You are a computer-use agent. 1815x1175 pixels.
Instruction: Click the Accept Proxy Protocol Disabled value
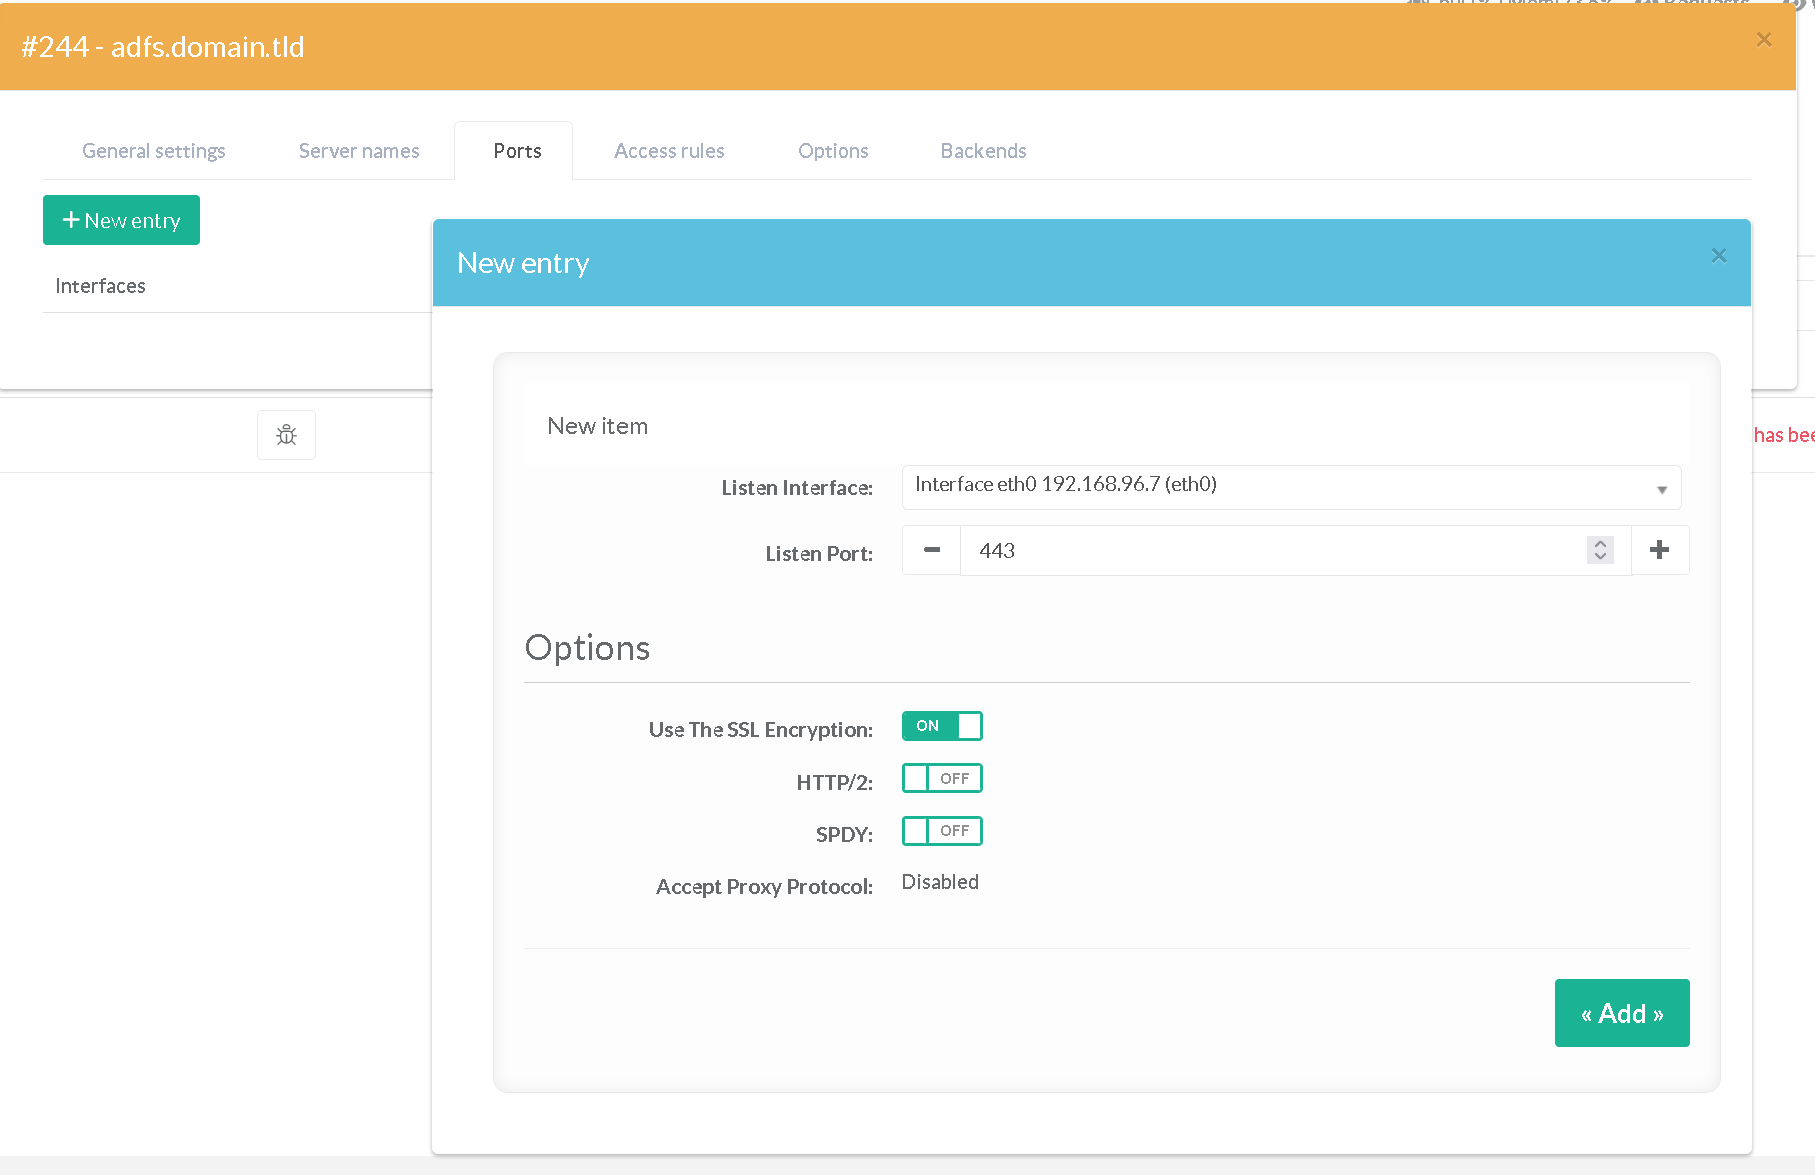point(940,882)
